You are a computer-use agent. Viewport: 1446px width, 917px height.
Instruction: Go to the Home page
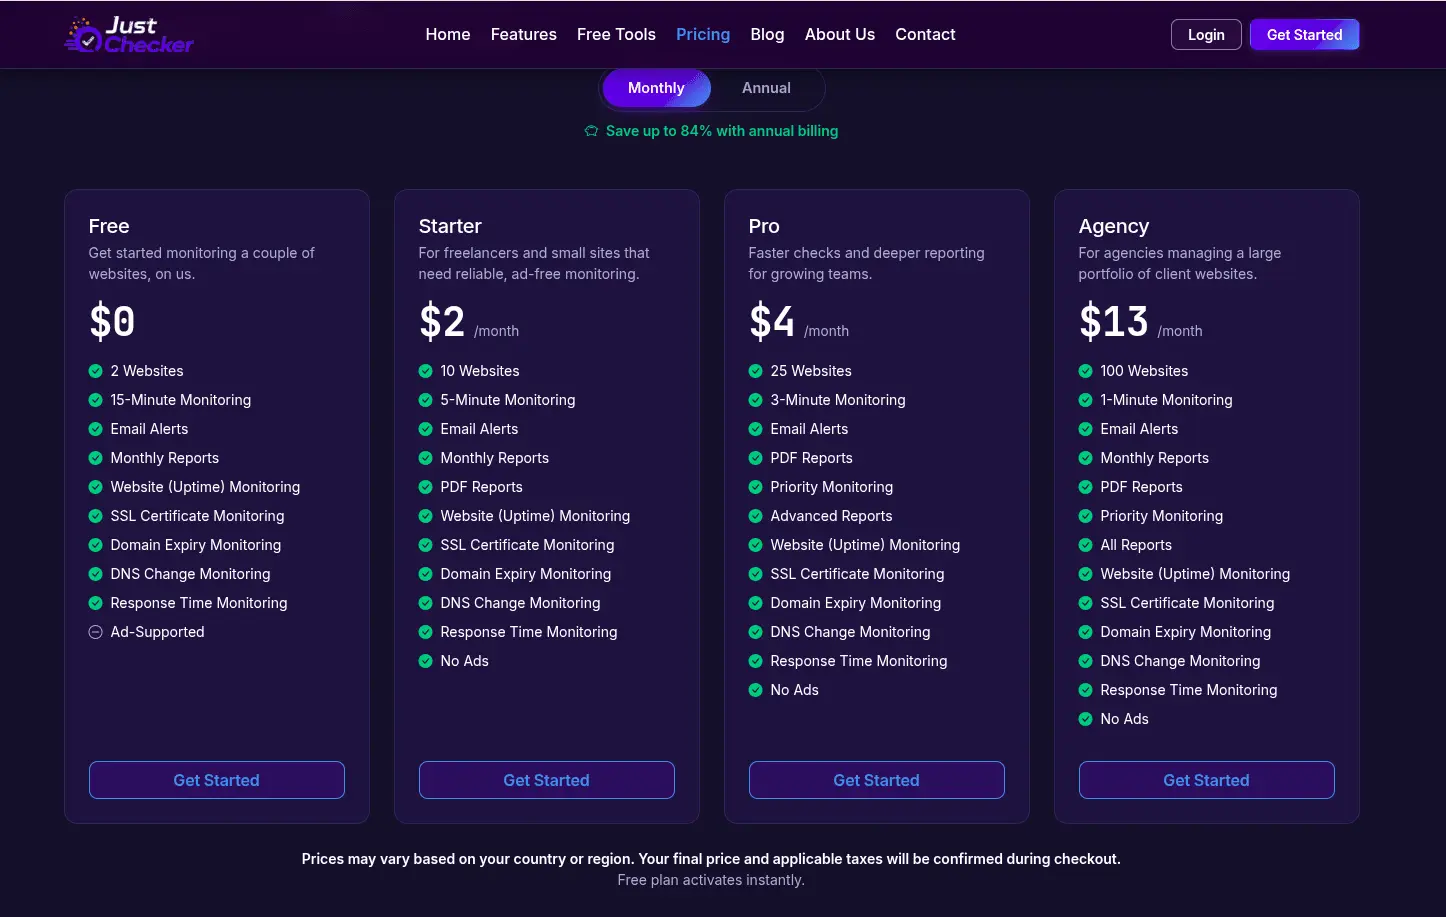pyautogui.click(x=448, y=34)
